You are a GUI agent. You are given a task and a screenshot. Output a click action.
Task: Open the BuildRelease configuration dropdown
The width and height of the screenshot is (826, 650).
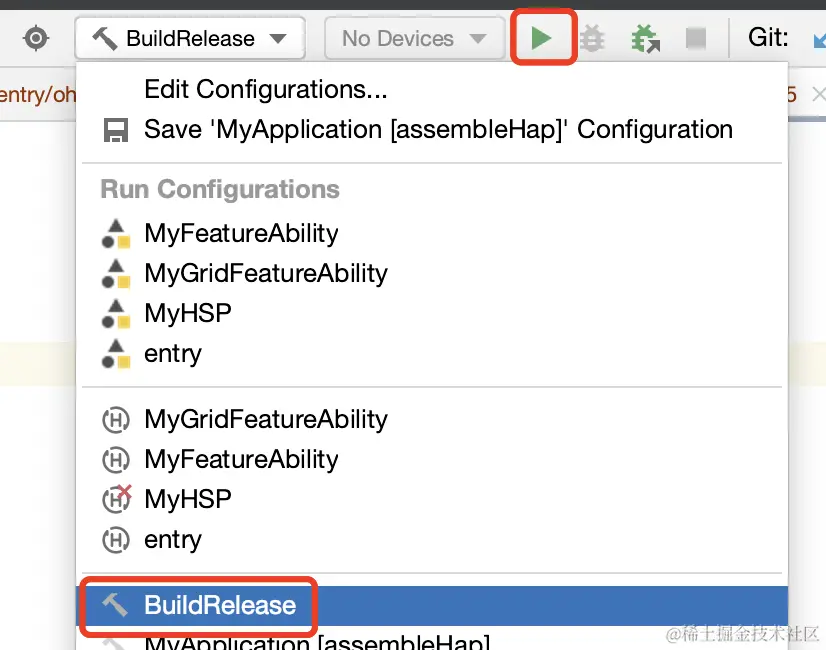click(190, 39)
